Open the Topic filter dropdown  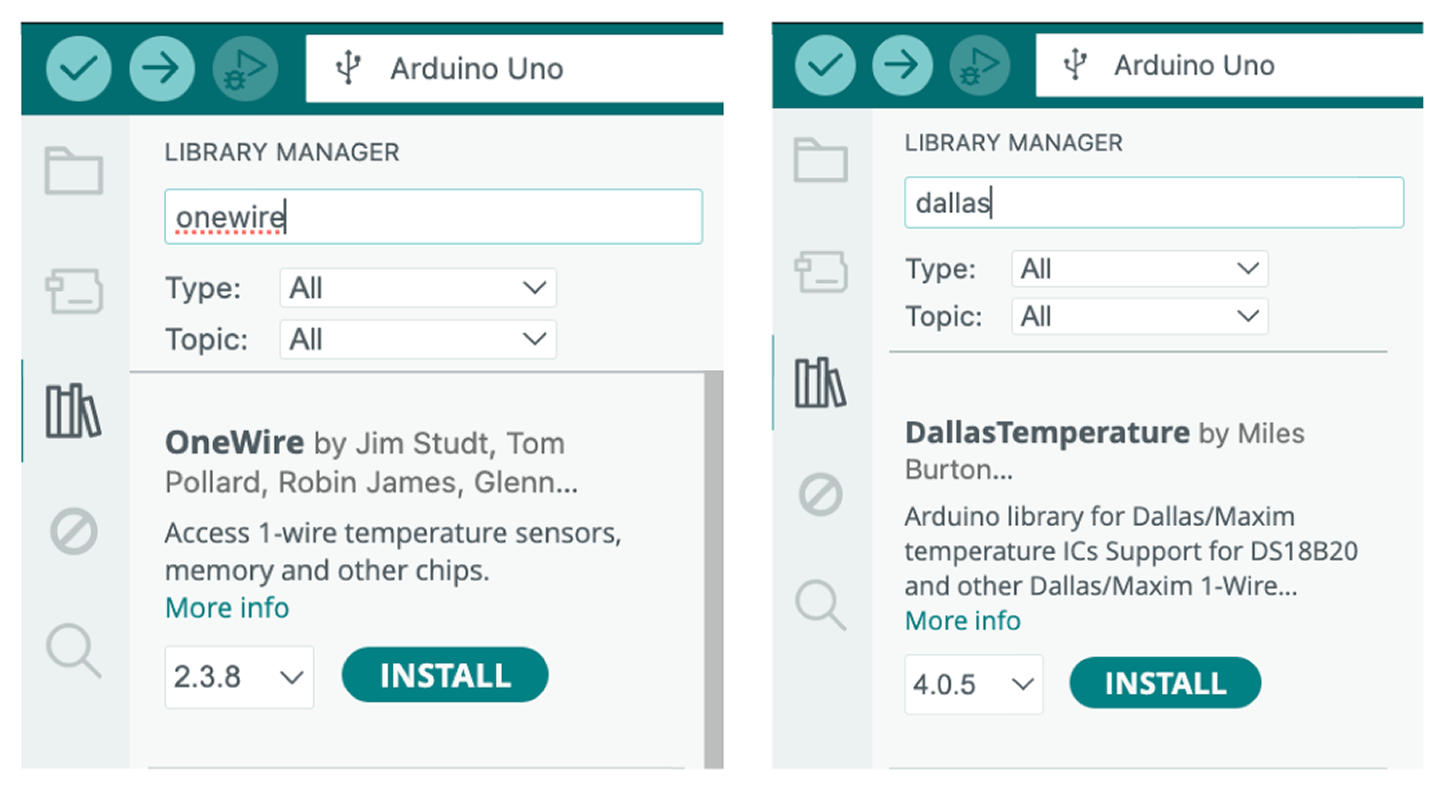point(417,339)
